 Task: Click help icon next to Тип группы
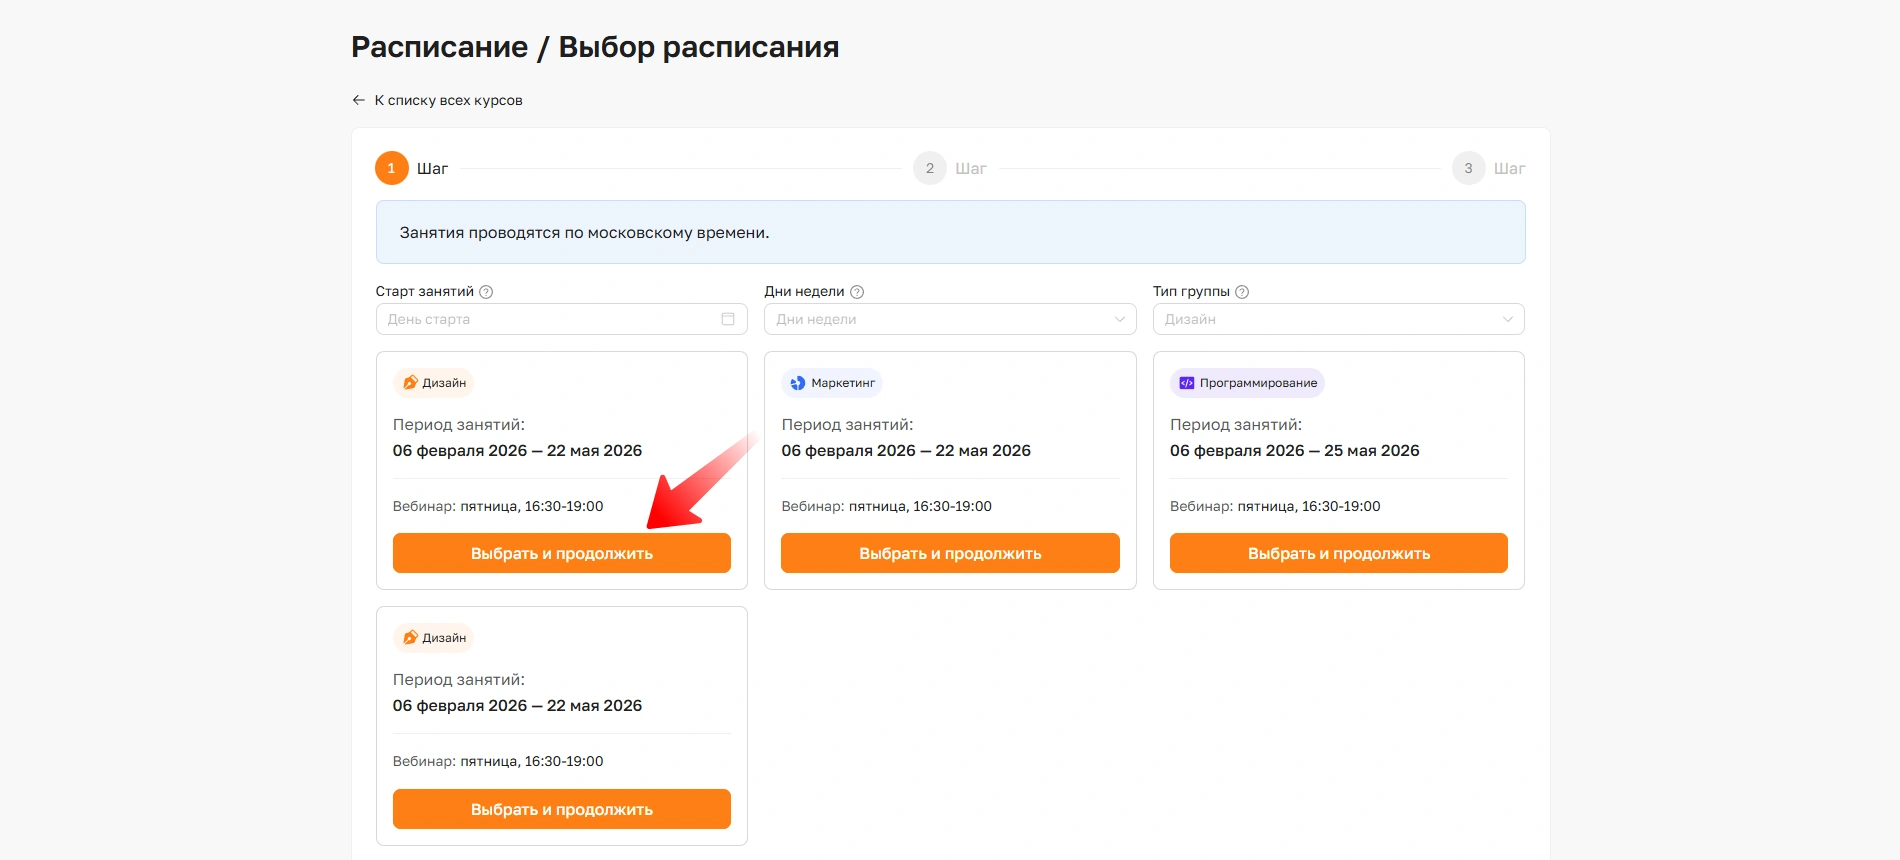1242,292
